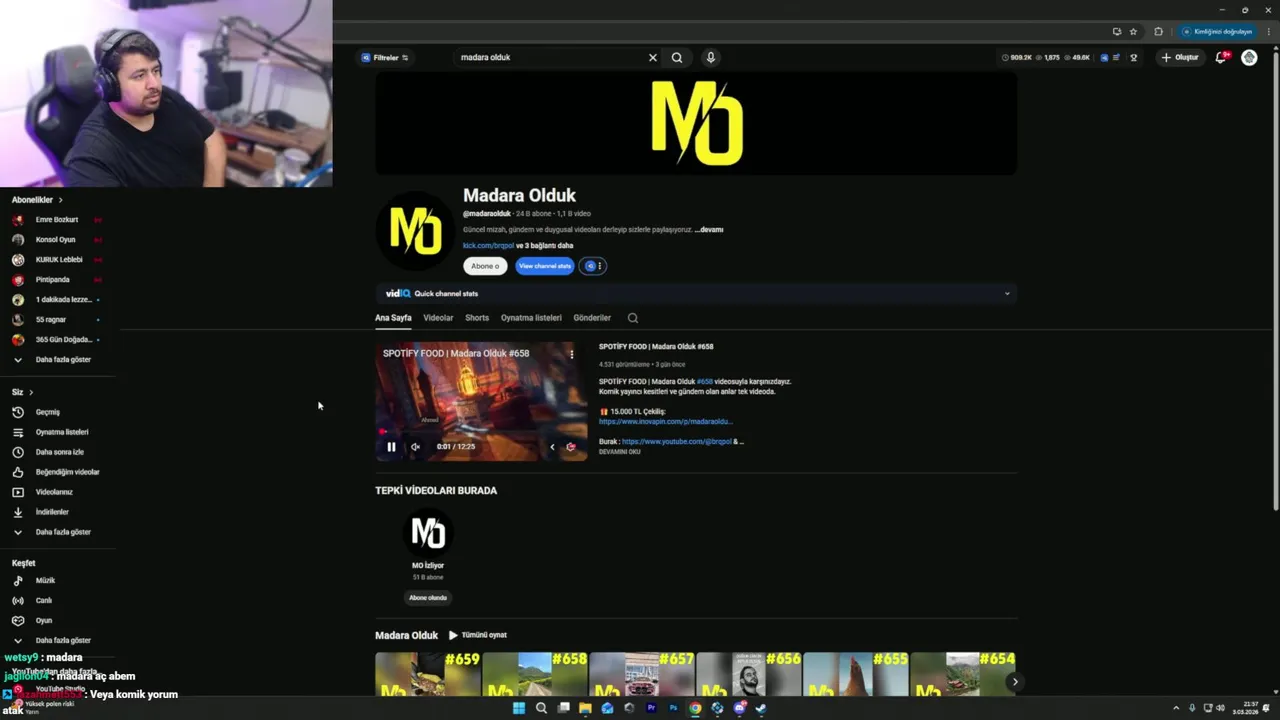Image resolution: width=1280 pixels, height=720 pixels.
Task: Bookmark this page with the star icon
Action: [1133, 31]
